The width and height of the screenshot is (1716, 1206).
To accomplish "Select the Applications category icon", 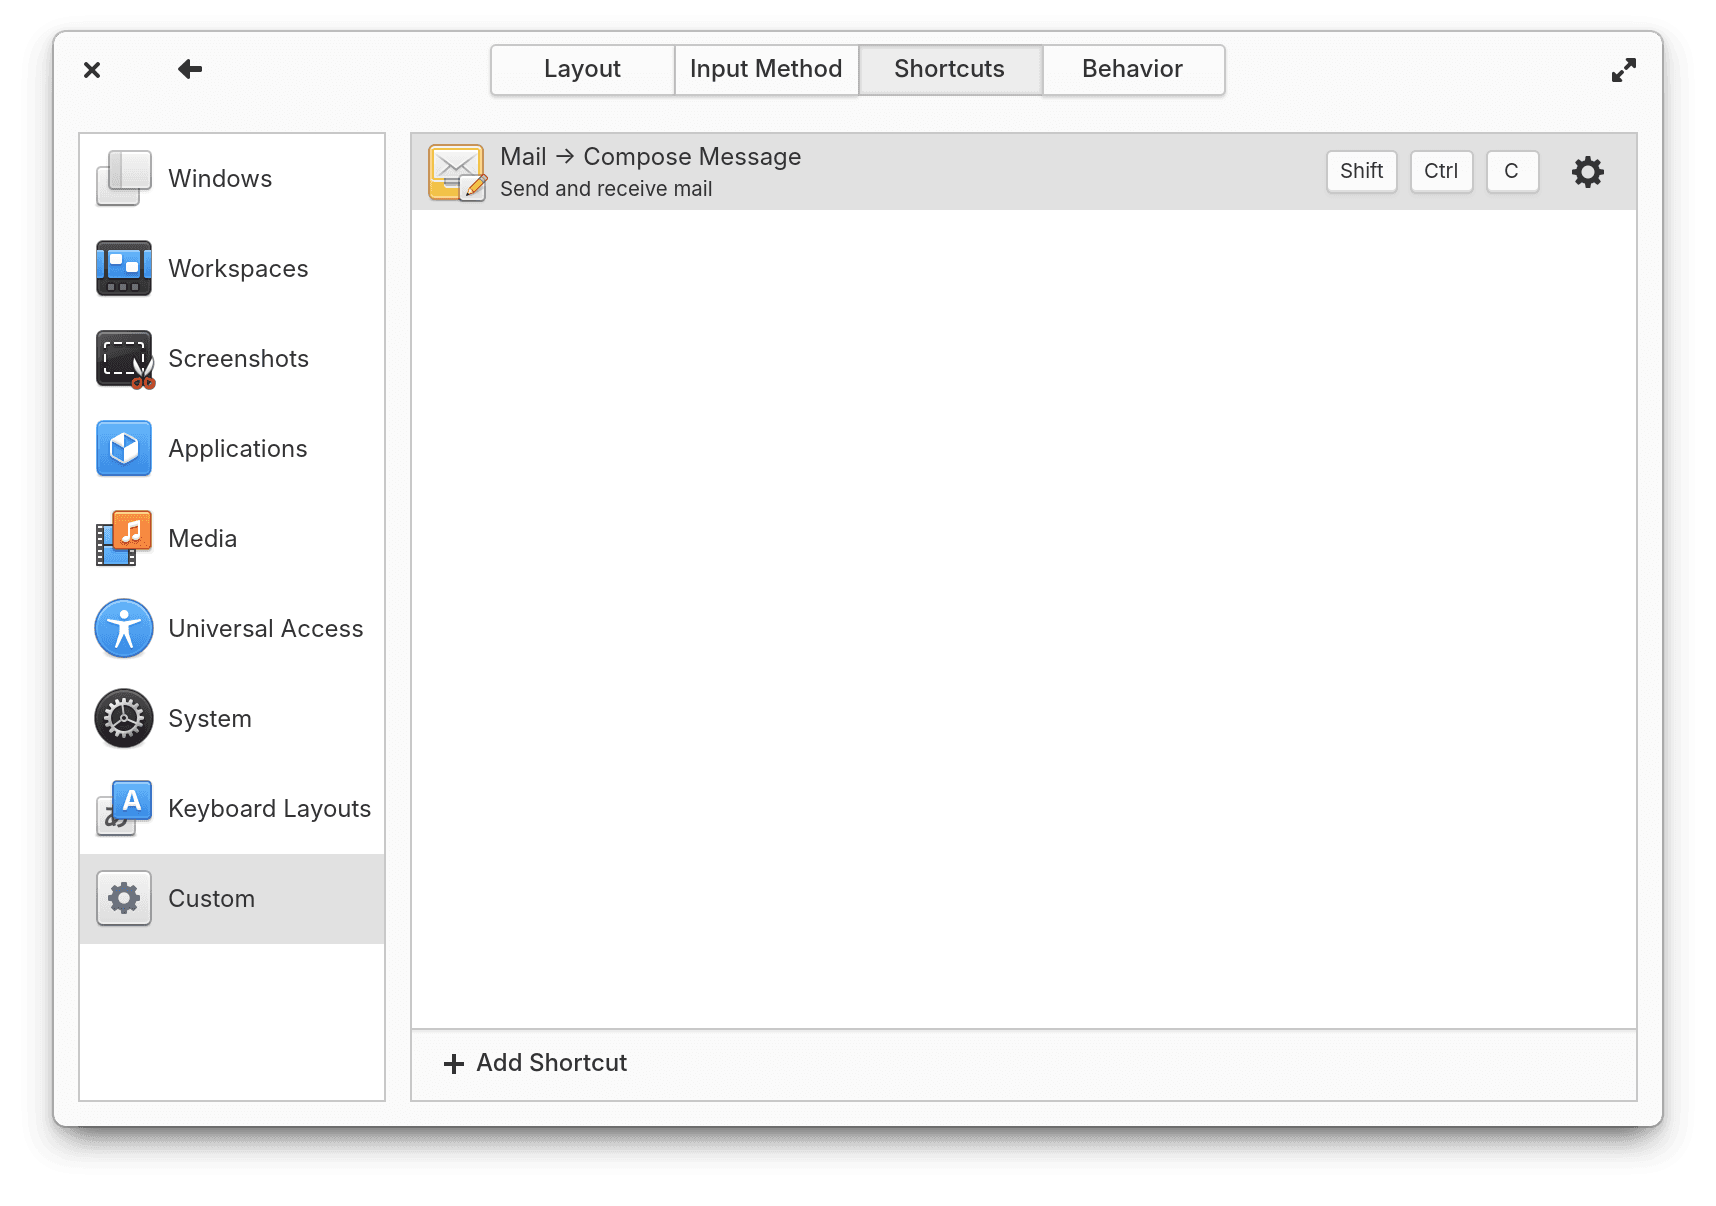I will 123,448.
